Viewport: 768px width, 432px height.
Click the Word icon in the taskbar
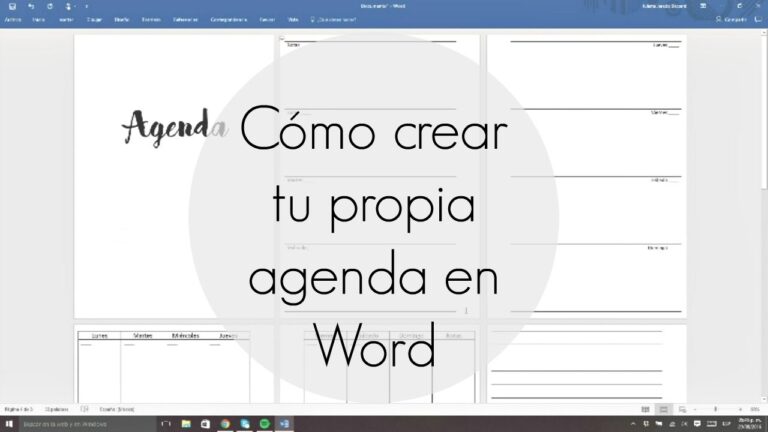coord(284,424)
